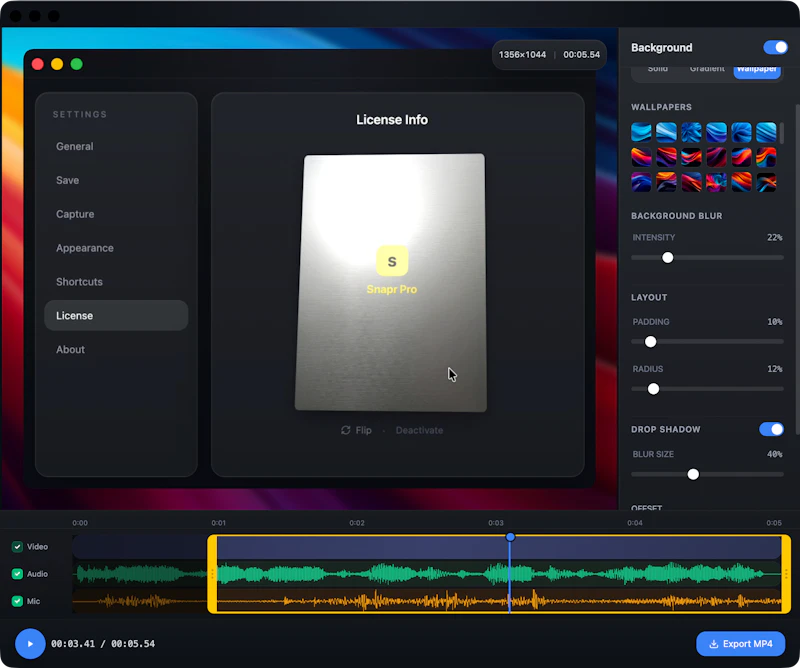Select the sixth wallpaper in the bottom row

click(766, 182)
